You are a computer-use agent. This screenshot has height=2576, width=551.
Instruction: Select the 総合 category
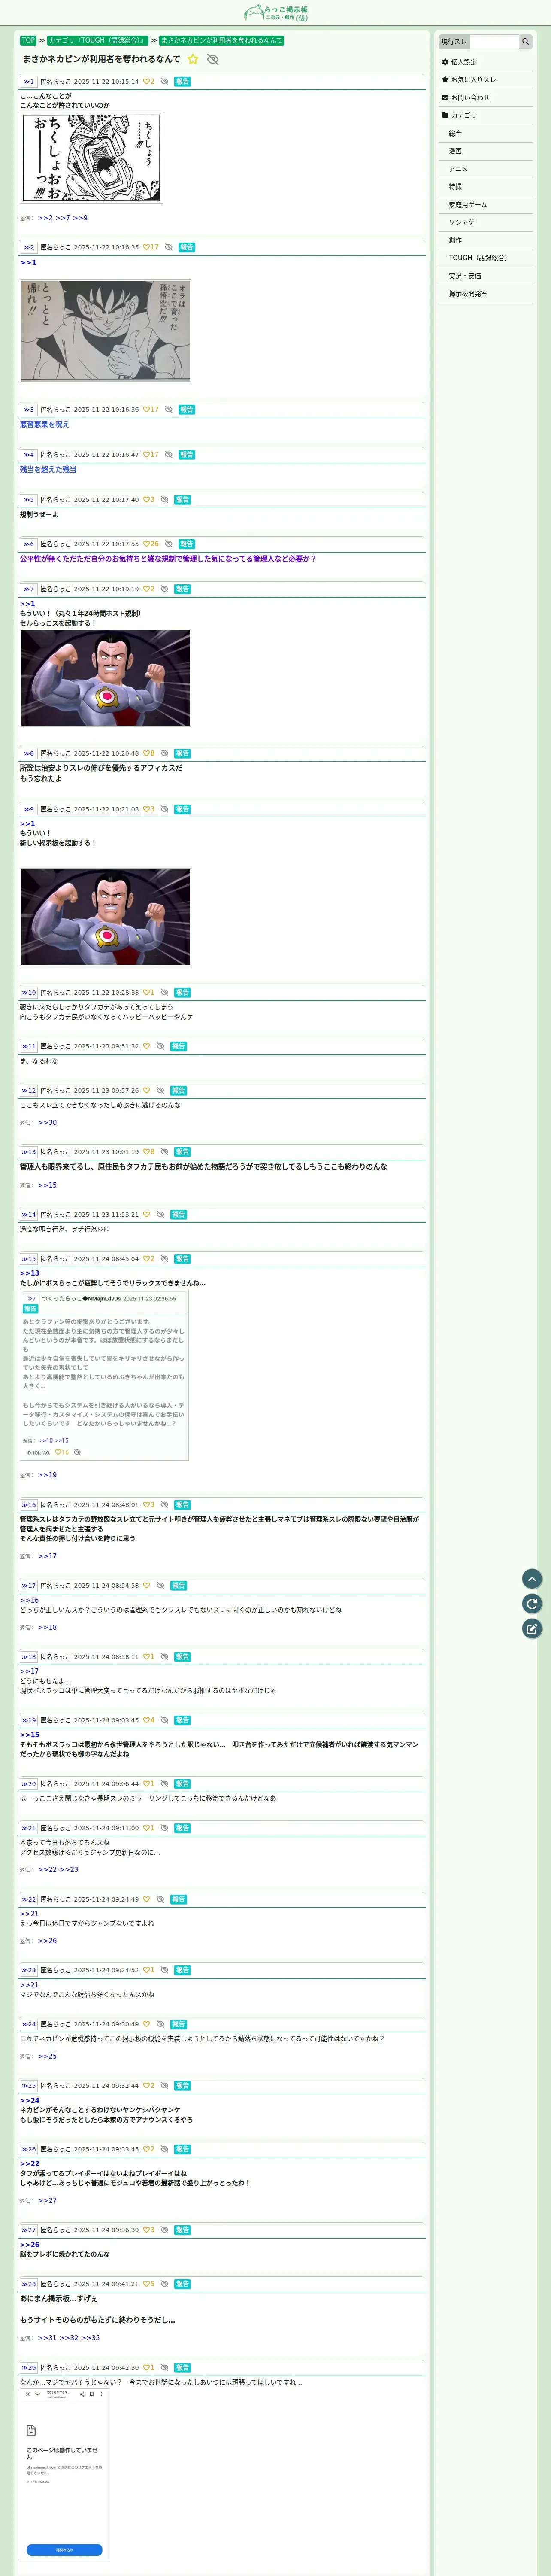[x=455, y=134]
